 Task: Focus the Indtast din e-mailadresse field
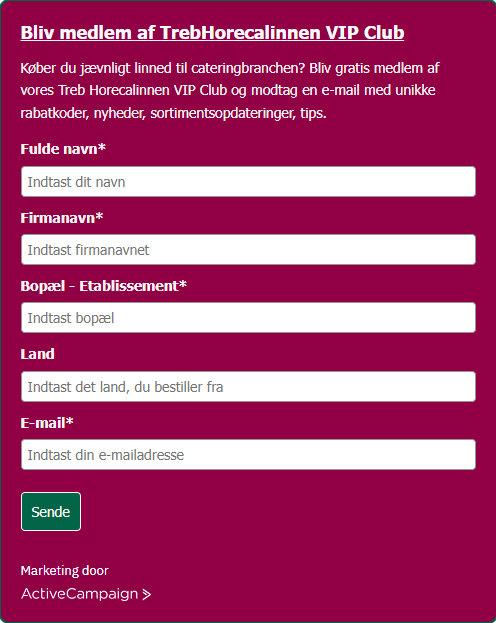tap(248, 455)
